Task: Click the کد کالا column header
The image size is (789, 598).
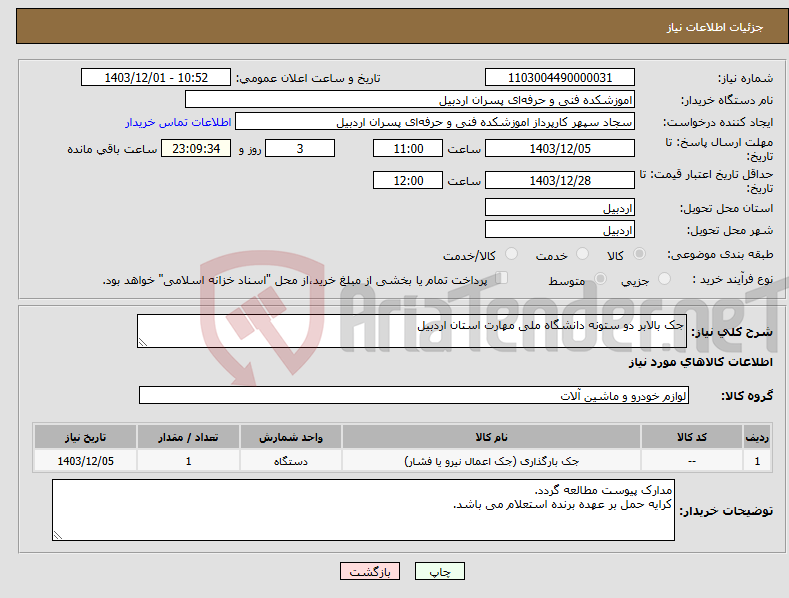Action: pyautogui.click(x=692, y=437)
